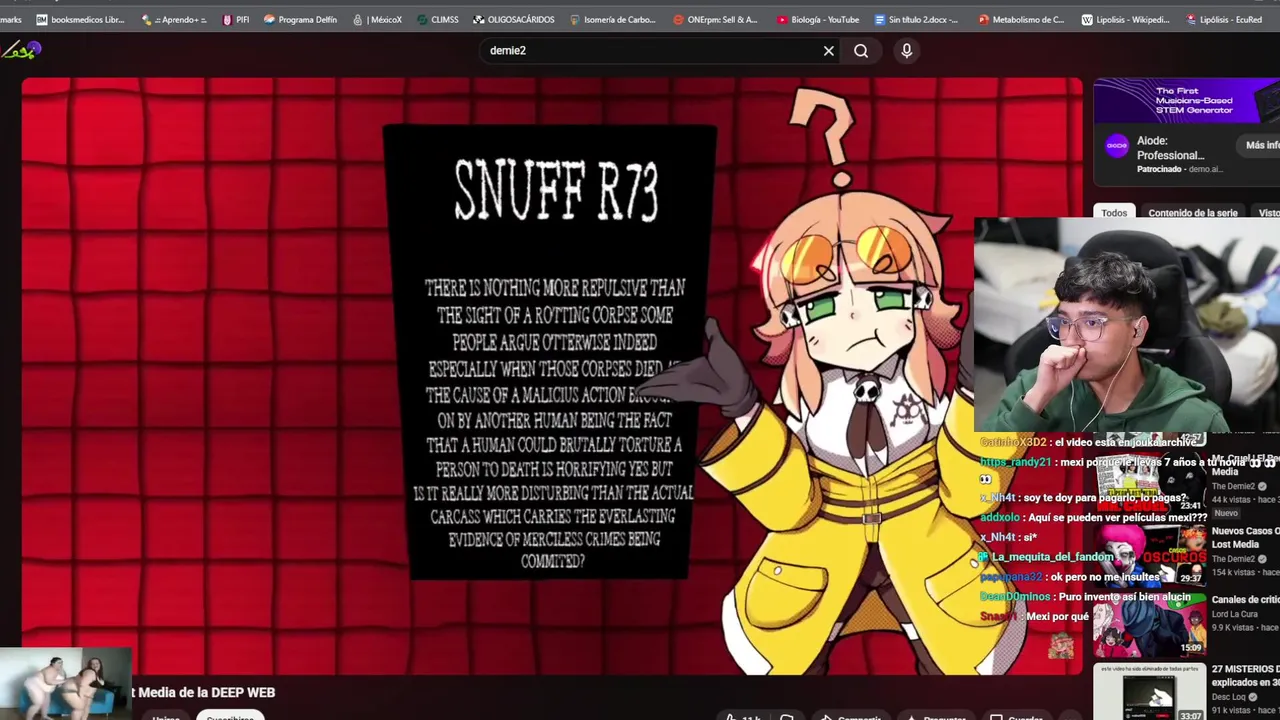Click the Lord La Cura channel name
Viewport: 1280px width, 720px height.
1234,614
